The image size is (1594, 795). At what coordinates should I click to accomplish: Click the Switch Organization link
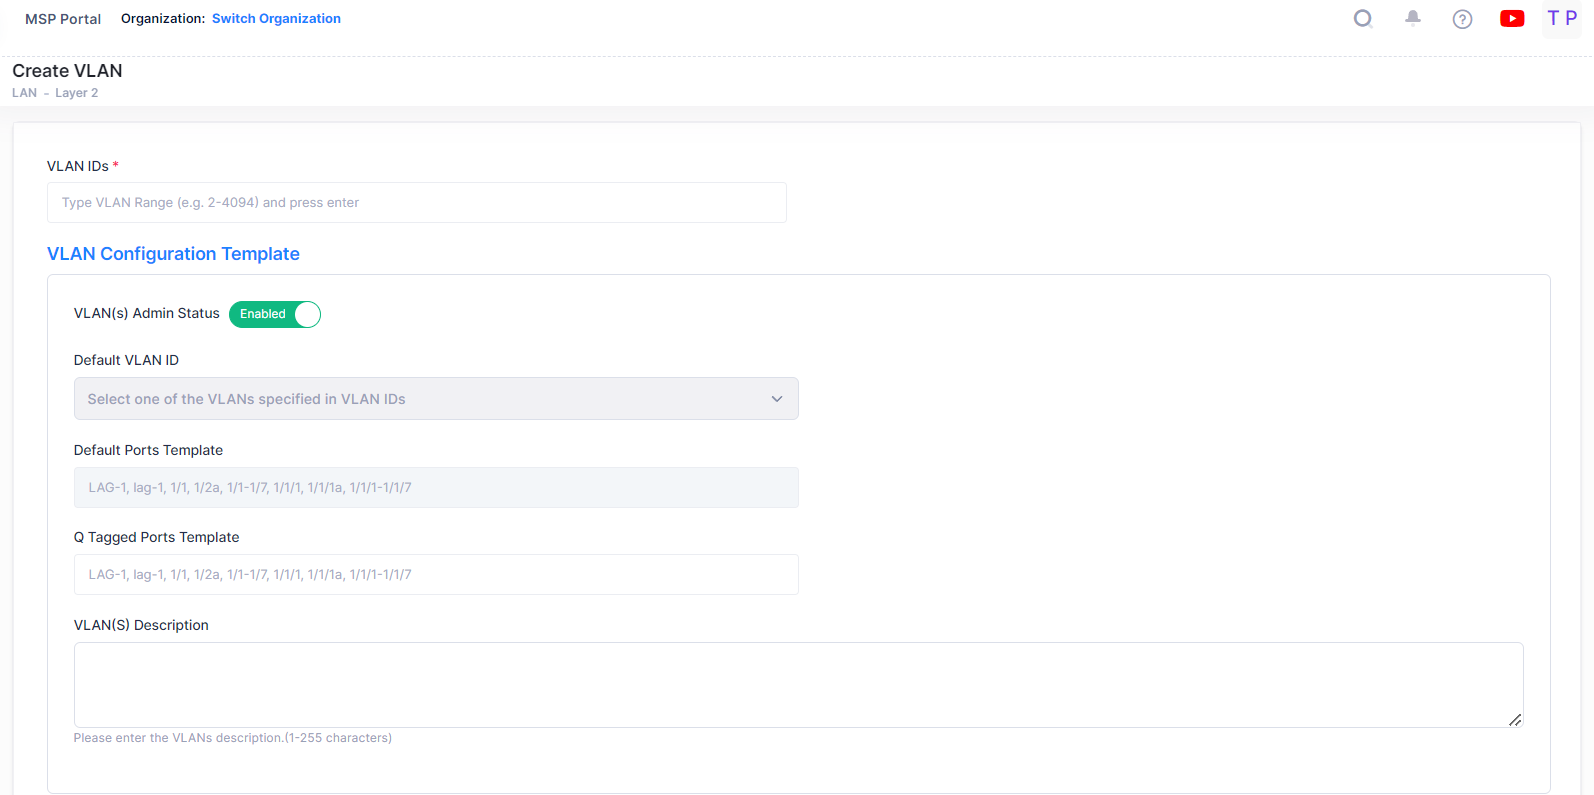pyautogui.click(x=276, y=18)
